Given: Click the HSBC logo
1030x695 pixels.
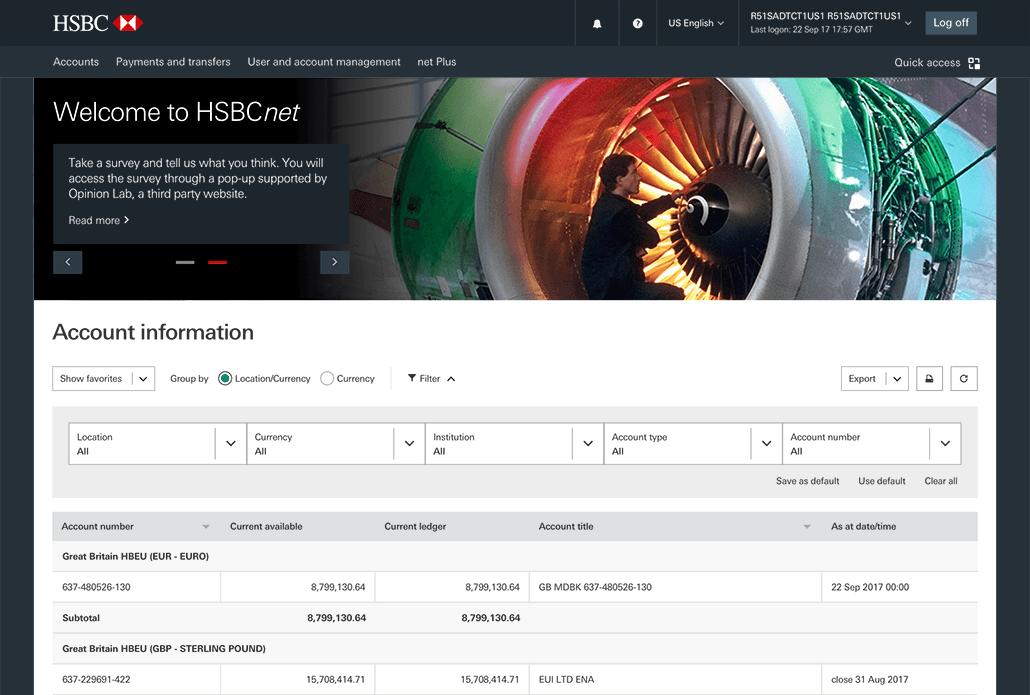Looking at the screenshot, I should (x=97, y=23).
